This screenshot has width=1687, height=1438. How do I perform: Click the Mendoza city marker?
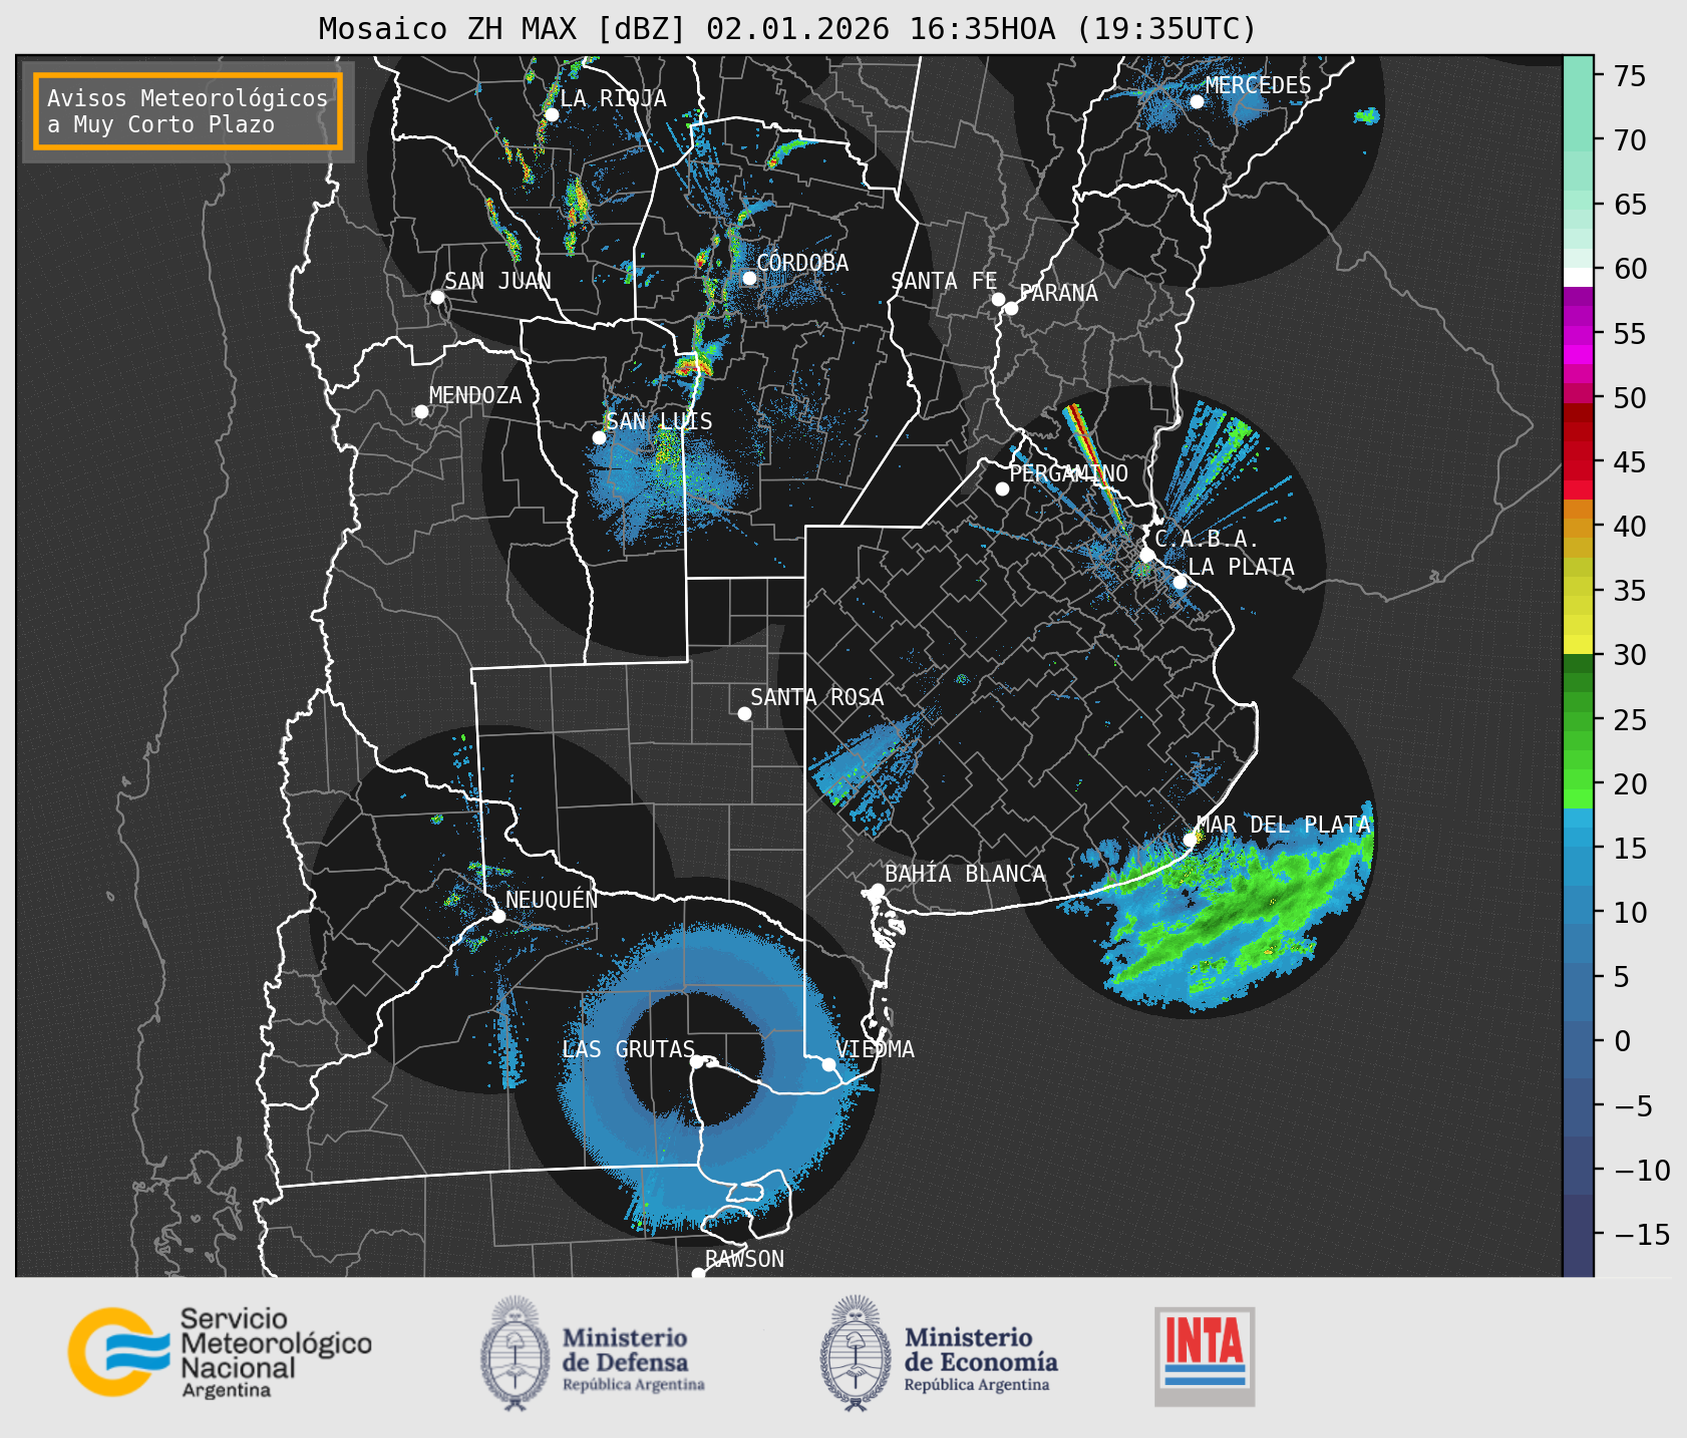421,412
